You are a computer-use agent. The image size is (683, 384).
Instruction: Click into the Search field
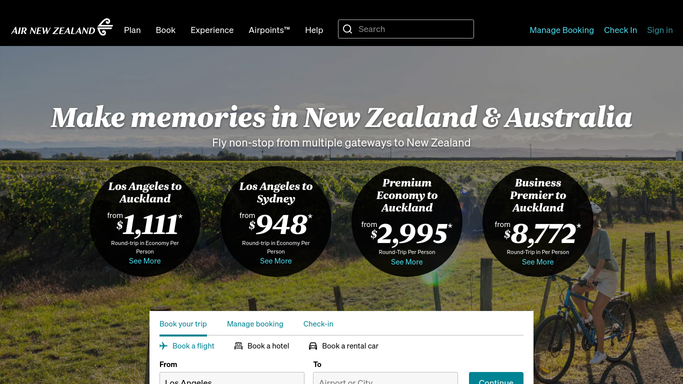pos(406,29)
